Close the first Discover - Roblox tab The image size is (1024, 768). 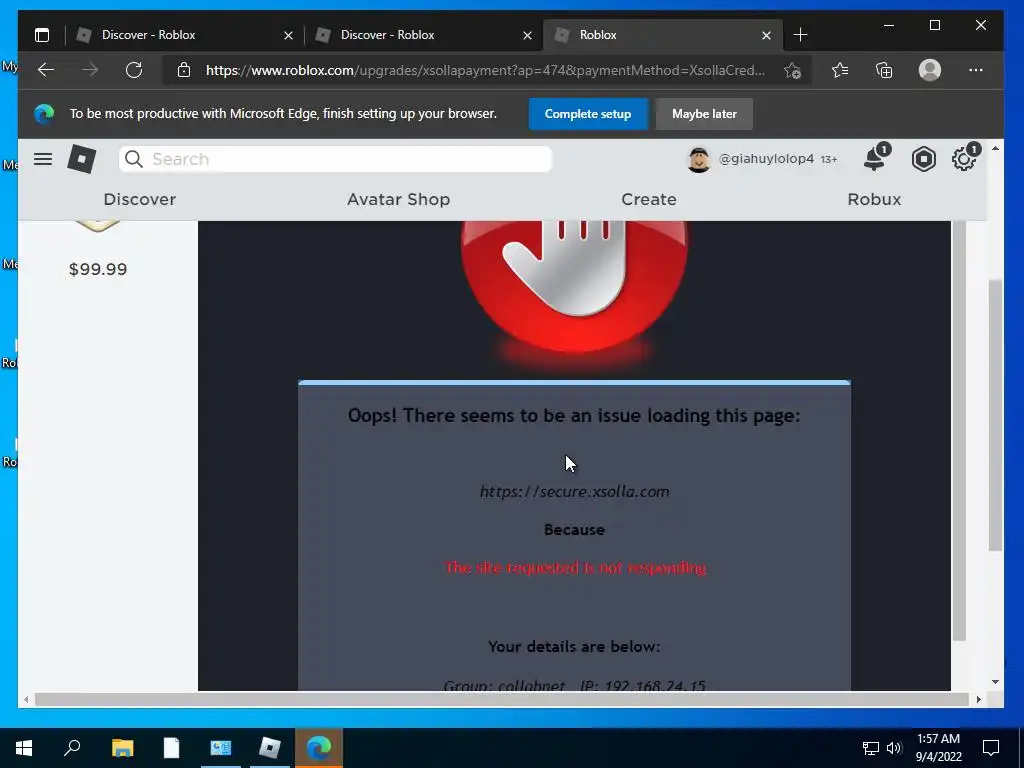[288, 35]
